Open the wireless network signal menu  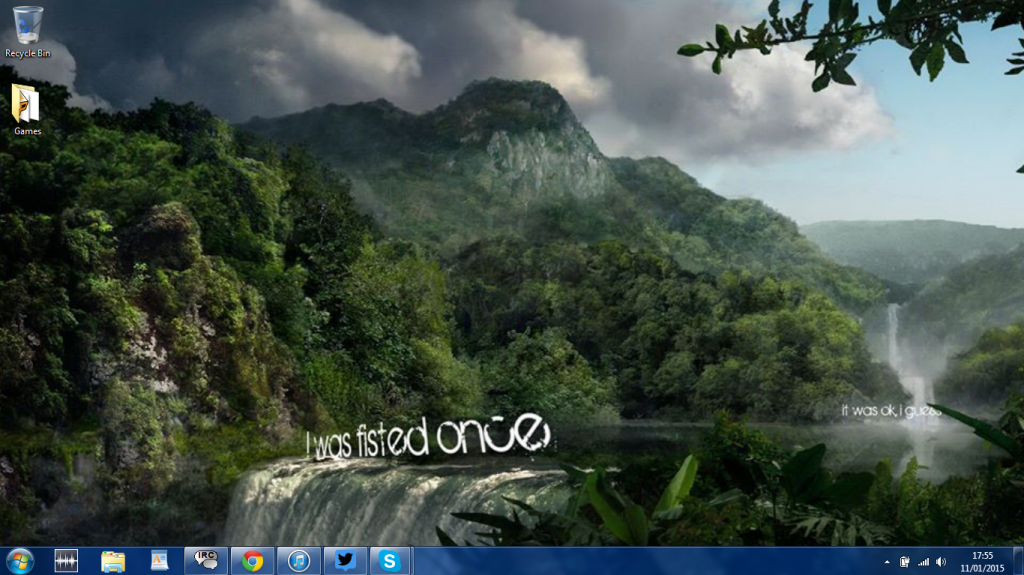923,562
